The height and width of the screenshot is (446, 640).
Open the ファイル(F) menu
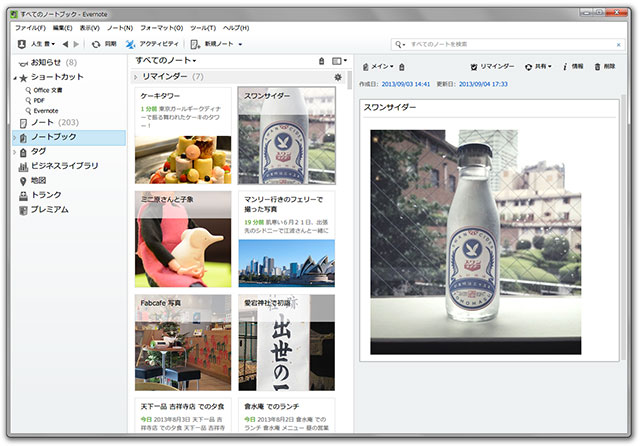[x=30, y=28]
